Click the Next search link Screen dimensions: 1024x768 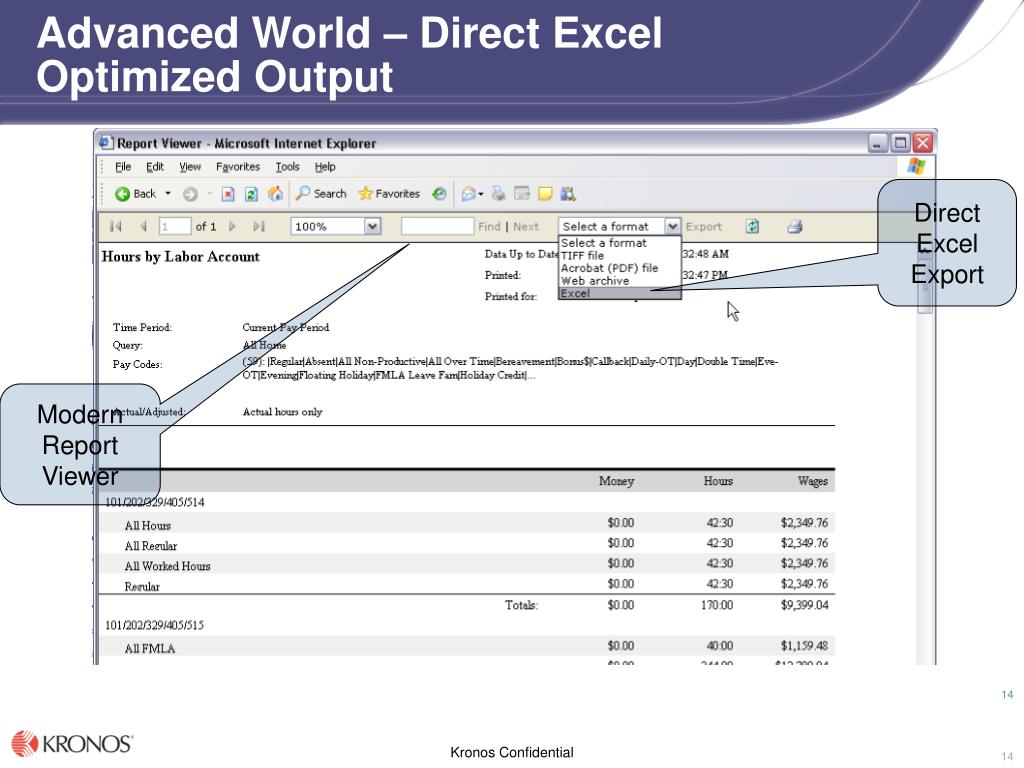click(x=526, y=227)
